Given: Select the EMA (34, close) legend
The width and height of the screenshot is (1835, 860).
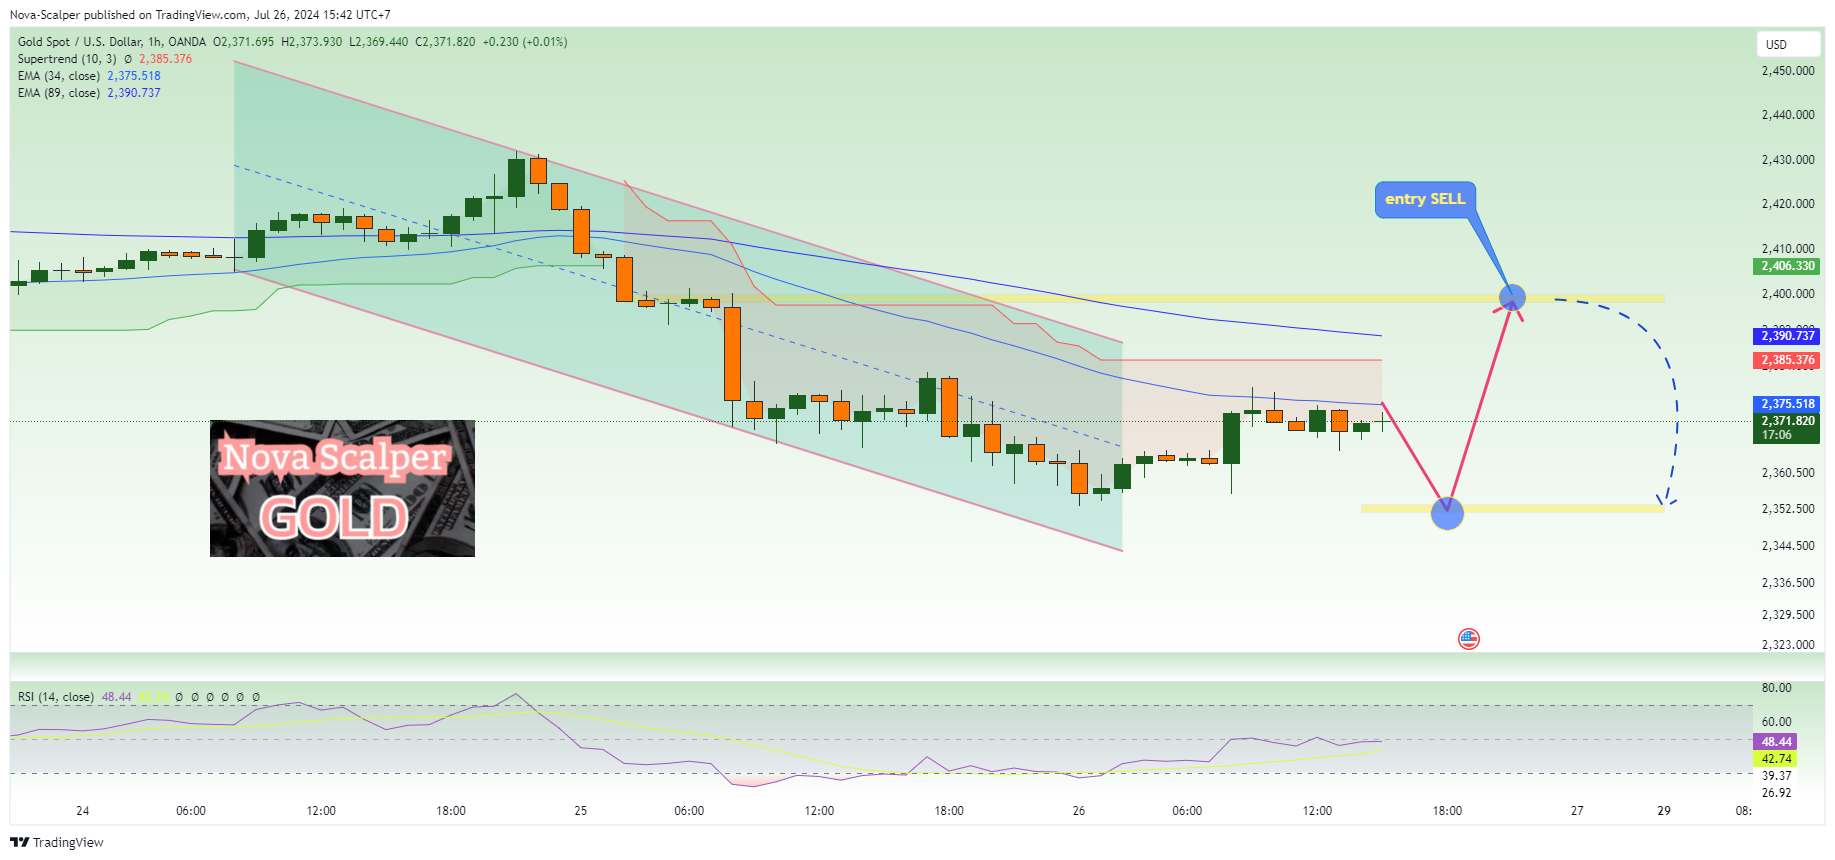Looking at the screenshot, I should coord(89,76).
